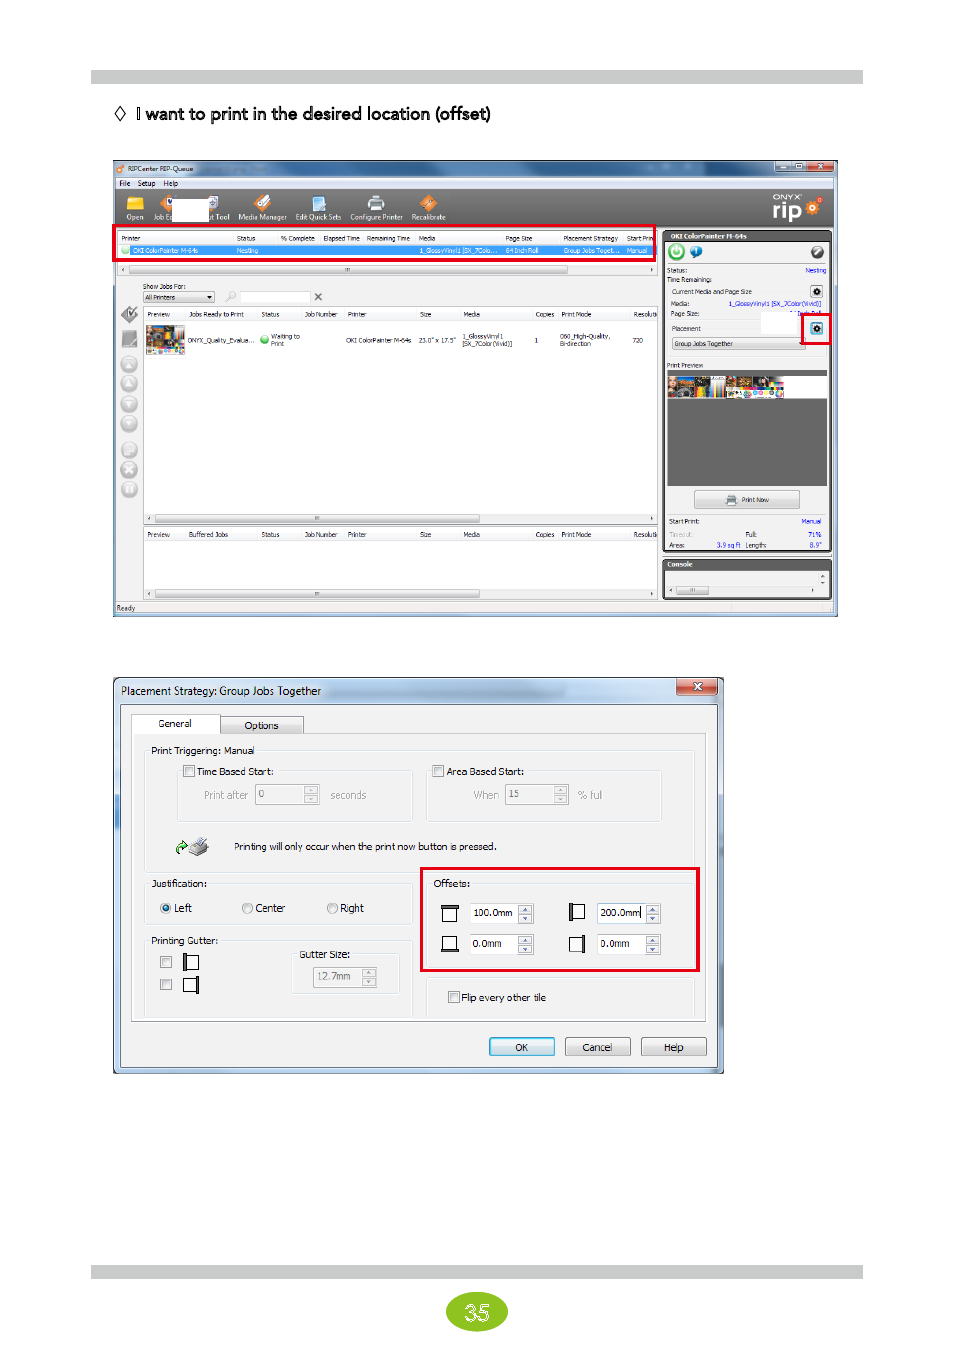
Task: Open the File menu
Action: tap(125, 184)
